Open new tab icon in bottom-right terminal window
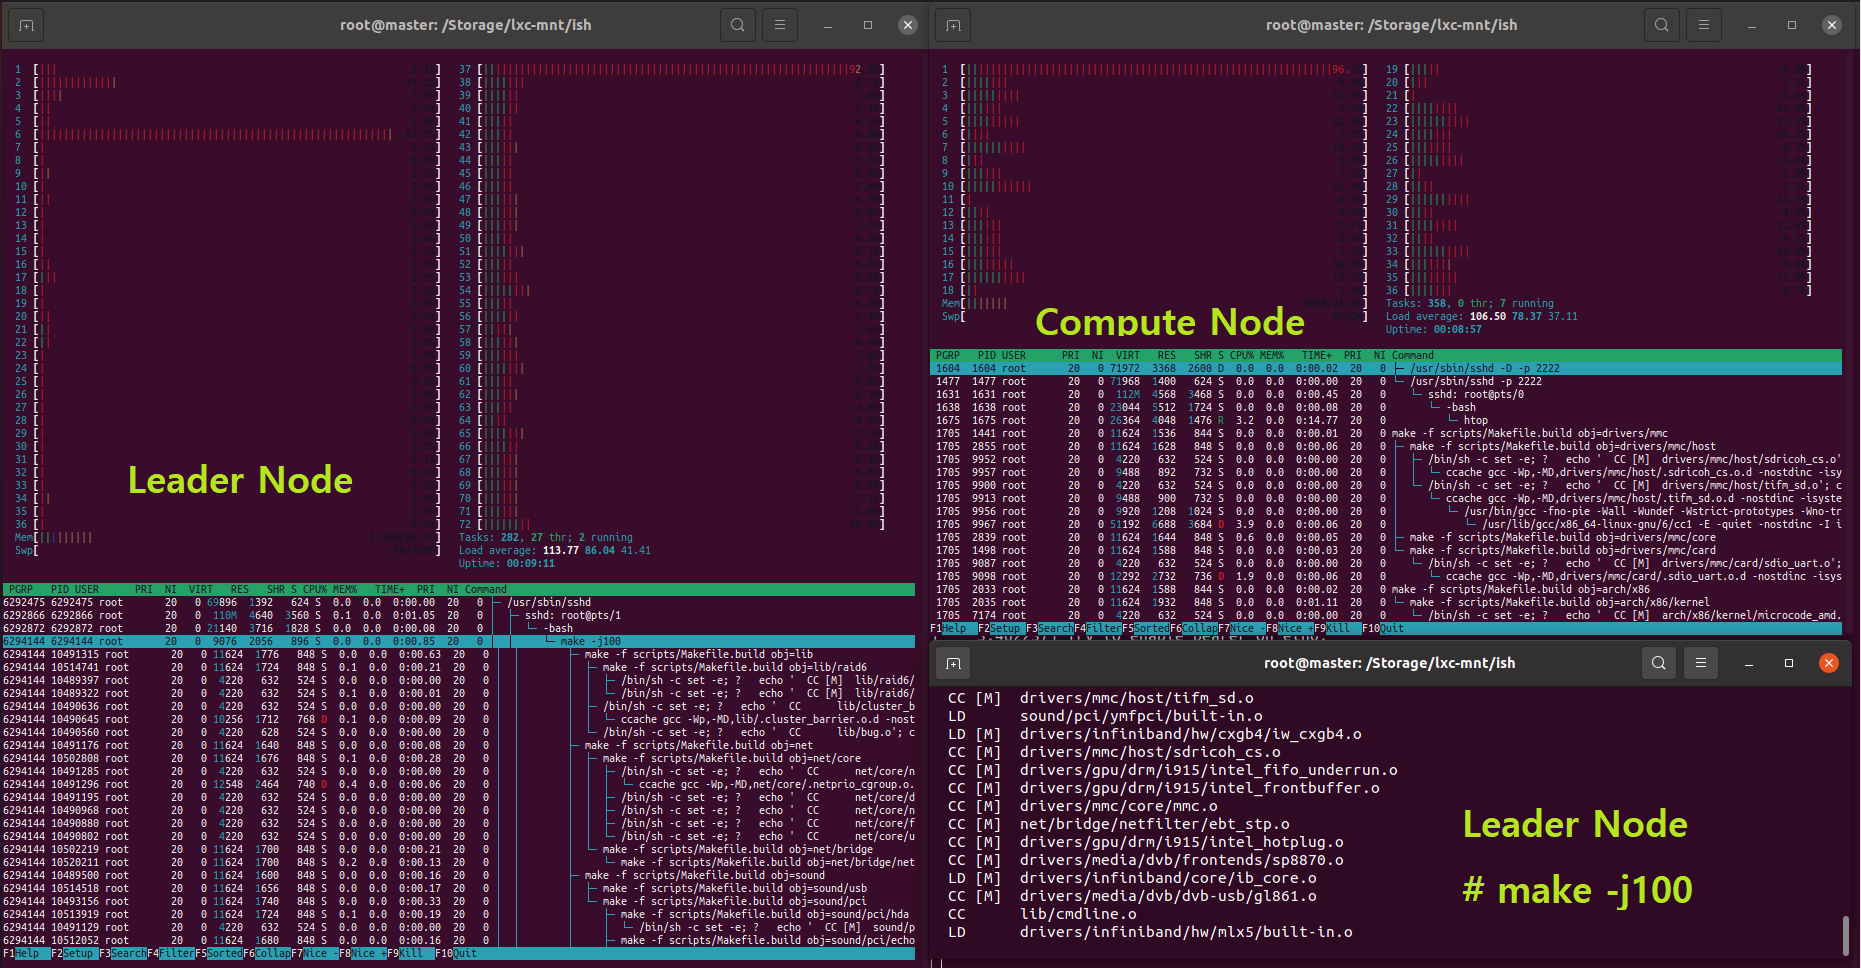The image size is (1861, 968). click(953, 663)
